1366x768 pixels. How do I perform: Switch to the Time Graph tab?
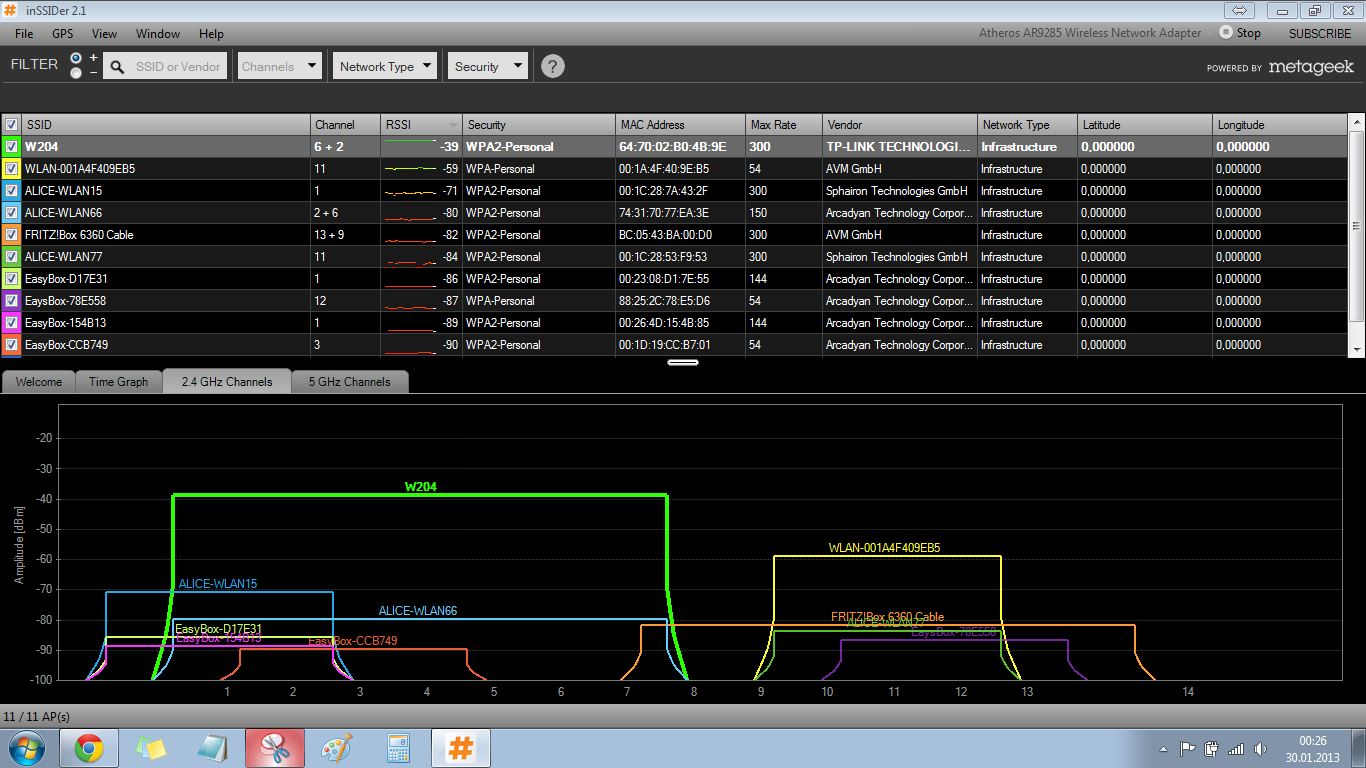click(118, 382)
